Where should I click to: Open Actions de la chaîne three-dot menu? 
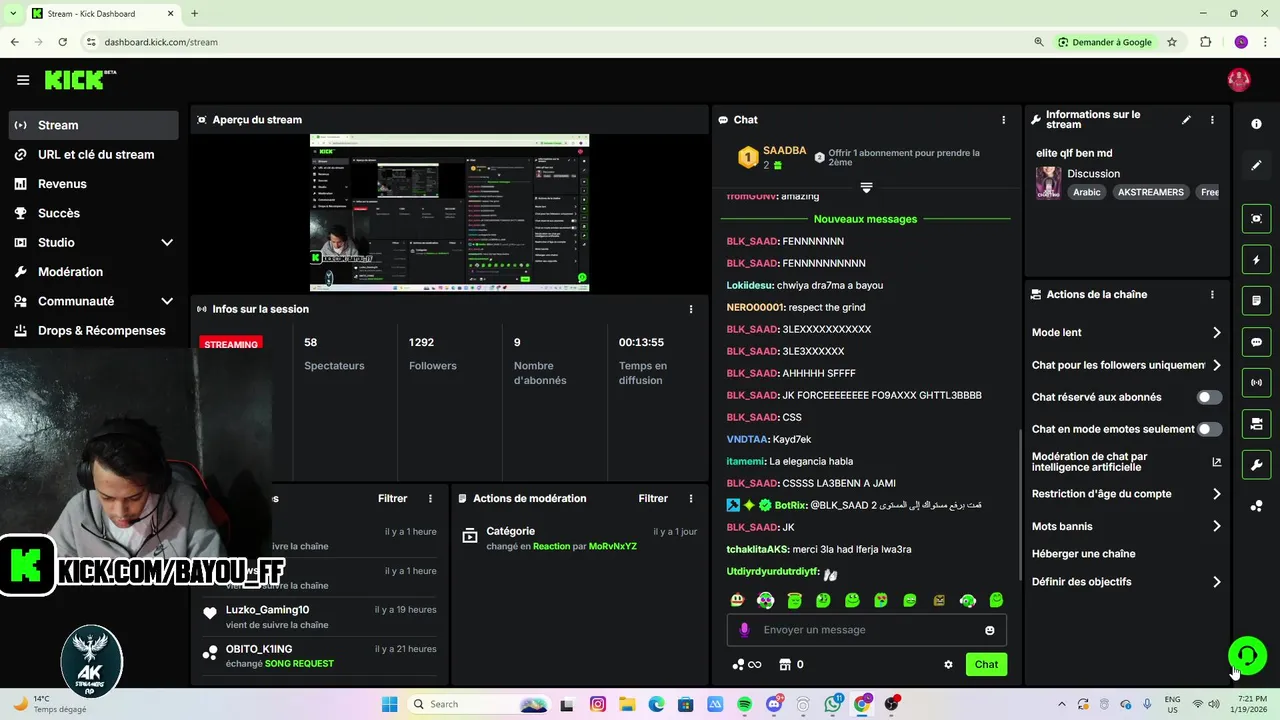1212,295
